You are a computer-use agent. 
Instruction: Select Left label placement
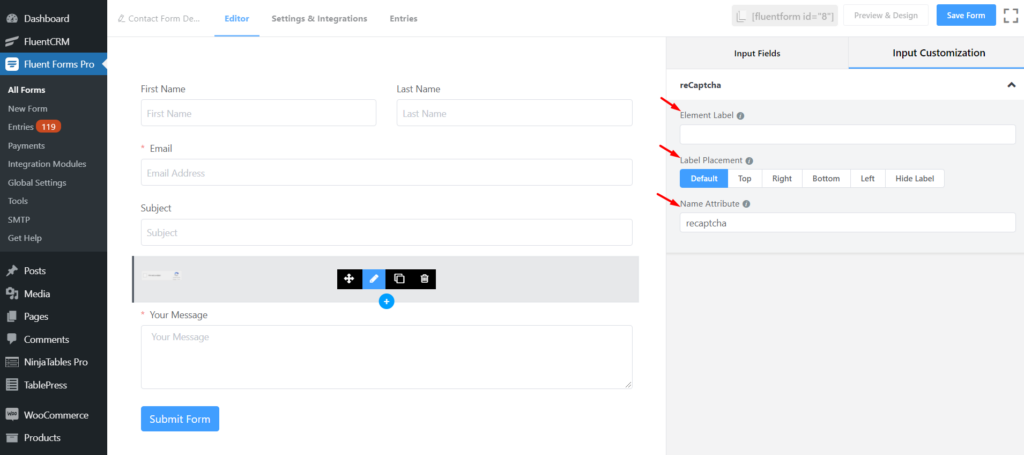tap(867, 178)
